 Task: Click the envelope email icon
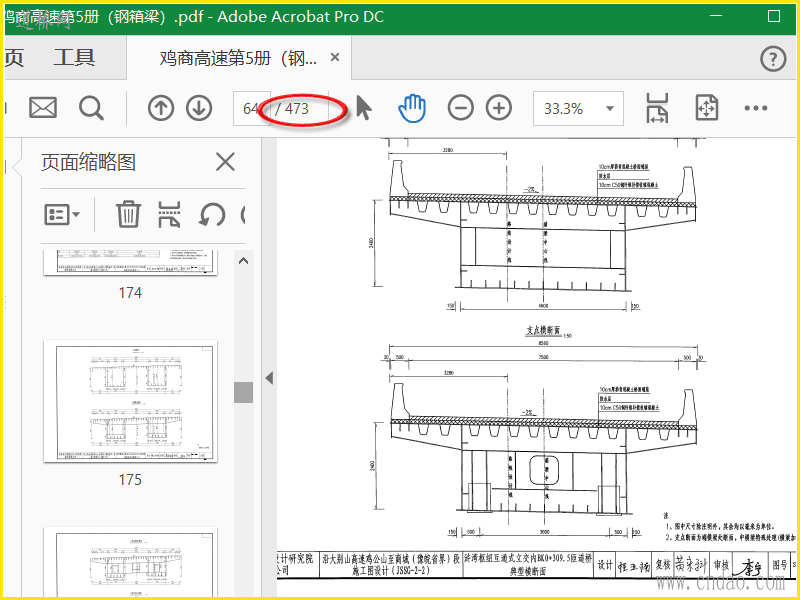(43, 108)
